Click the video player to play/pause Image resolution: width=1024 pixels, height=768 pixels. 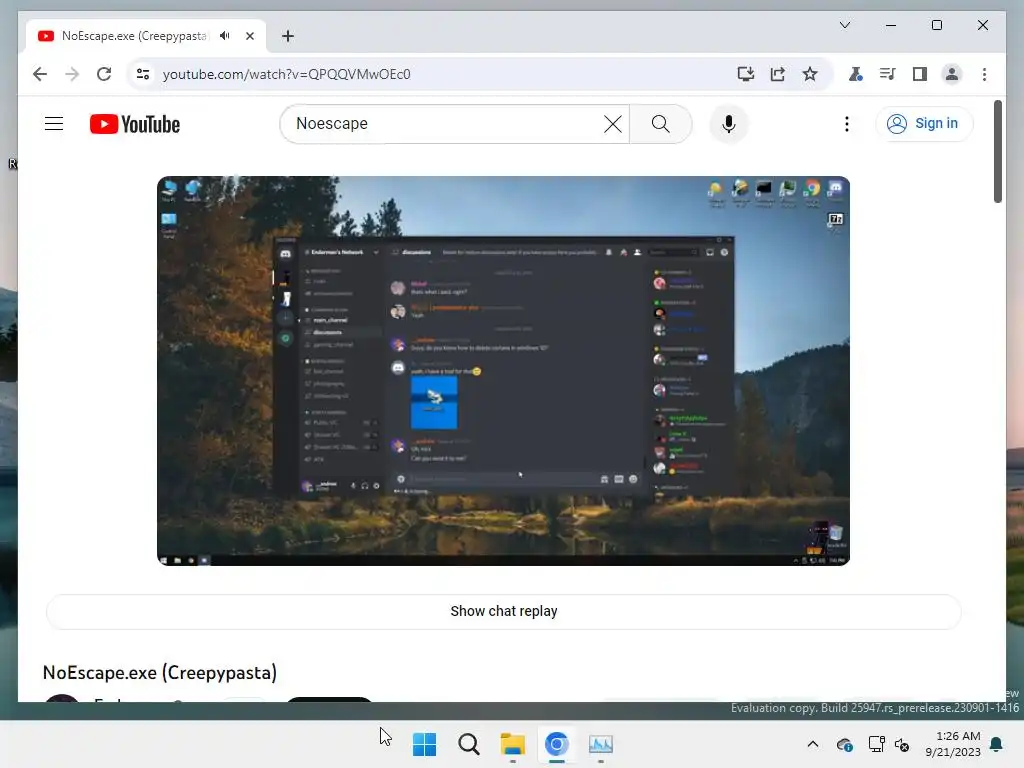point(504,370)
